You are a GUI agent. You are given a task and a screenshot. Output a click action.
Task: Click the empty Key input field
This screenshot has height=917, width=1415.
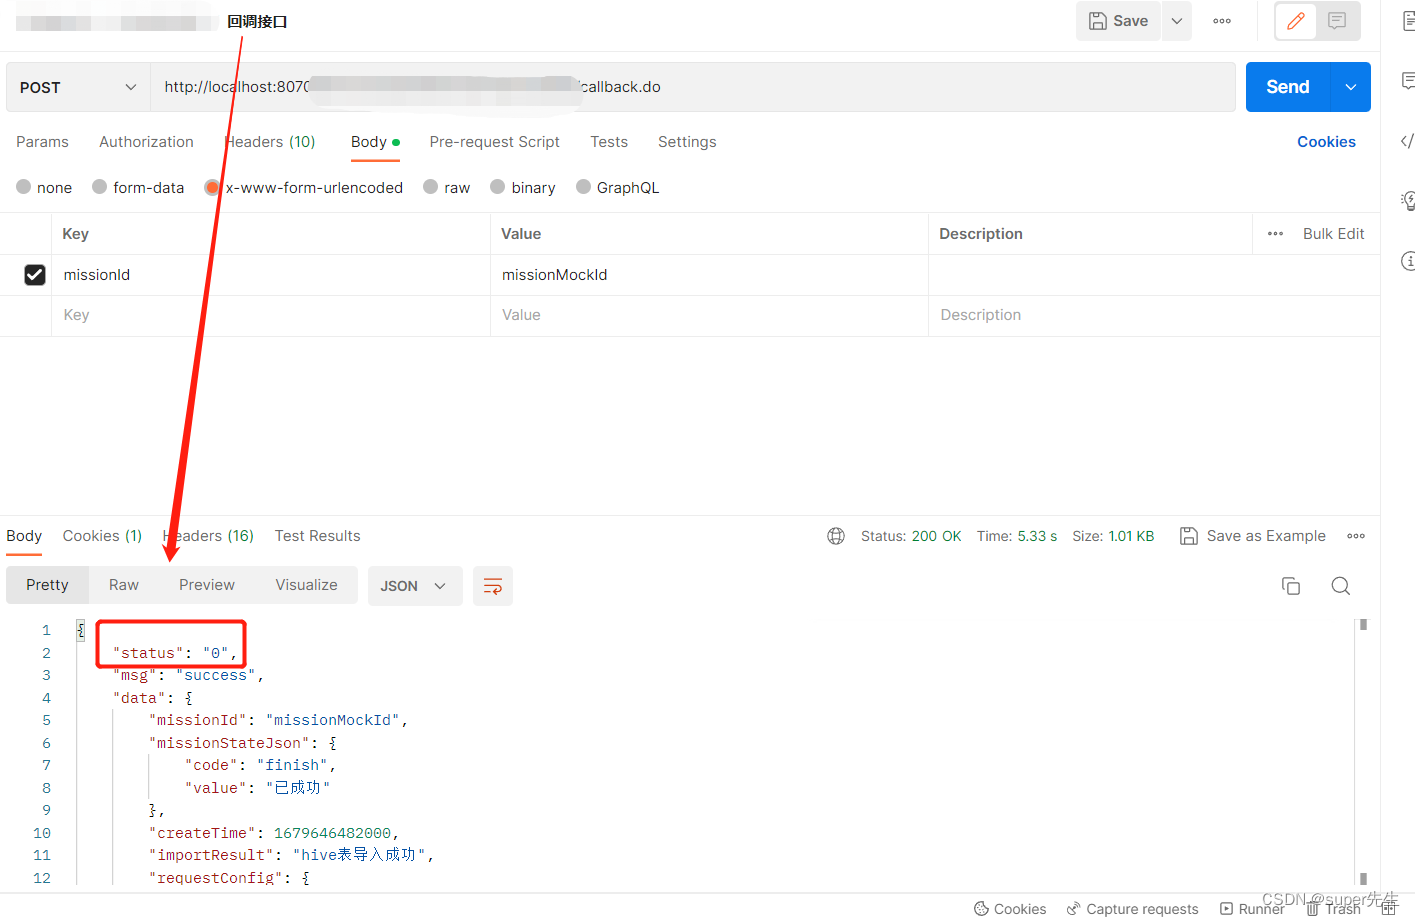271,315
